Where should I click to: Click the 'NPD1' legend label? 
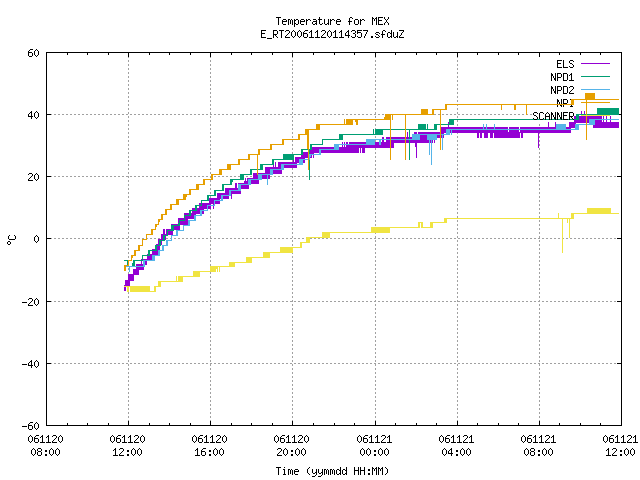pyautogui.click(x=562, y=77)
